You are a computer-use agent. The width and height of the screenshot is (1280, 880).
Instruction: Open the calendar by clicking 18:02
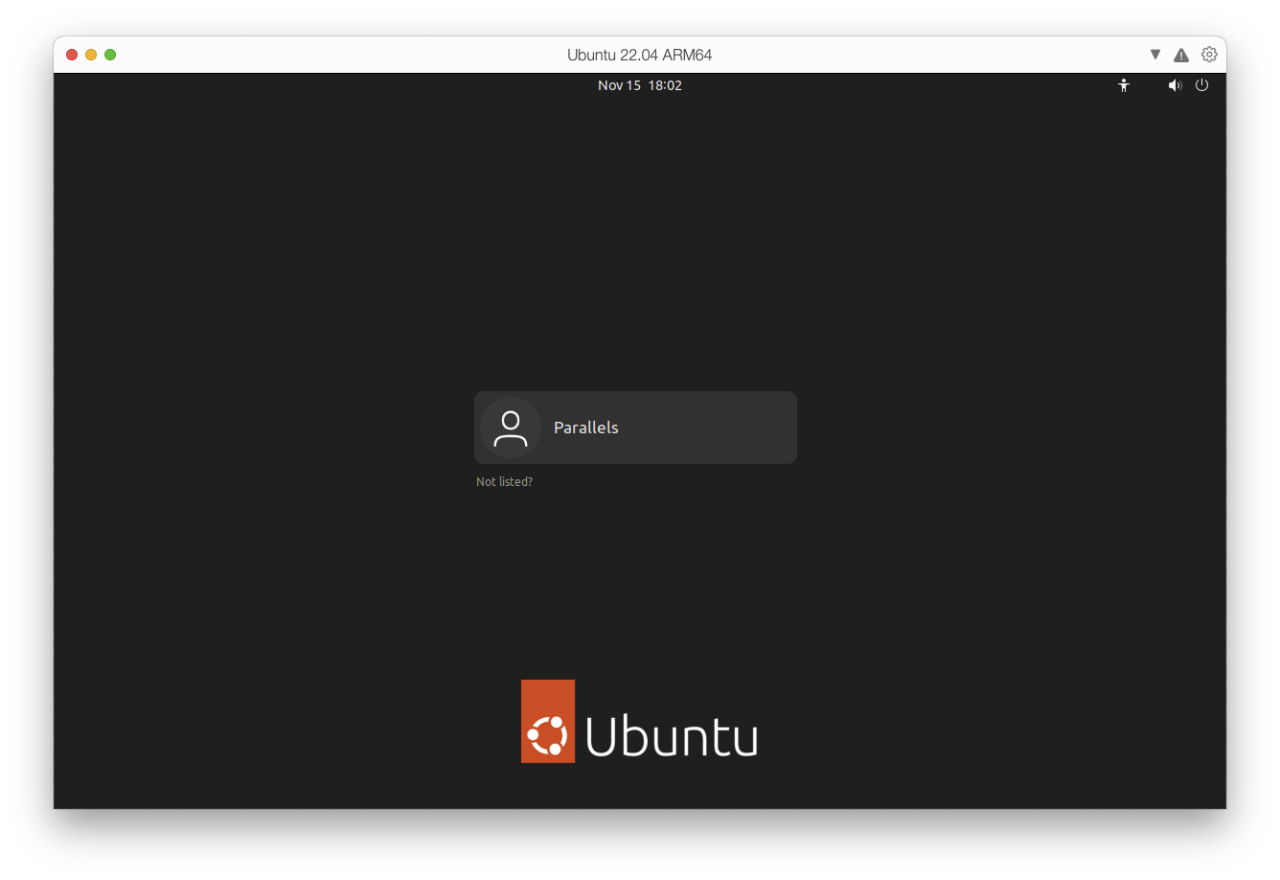coord(666,85)
